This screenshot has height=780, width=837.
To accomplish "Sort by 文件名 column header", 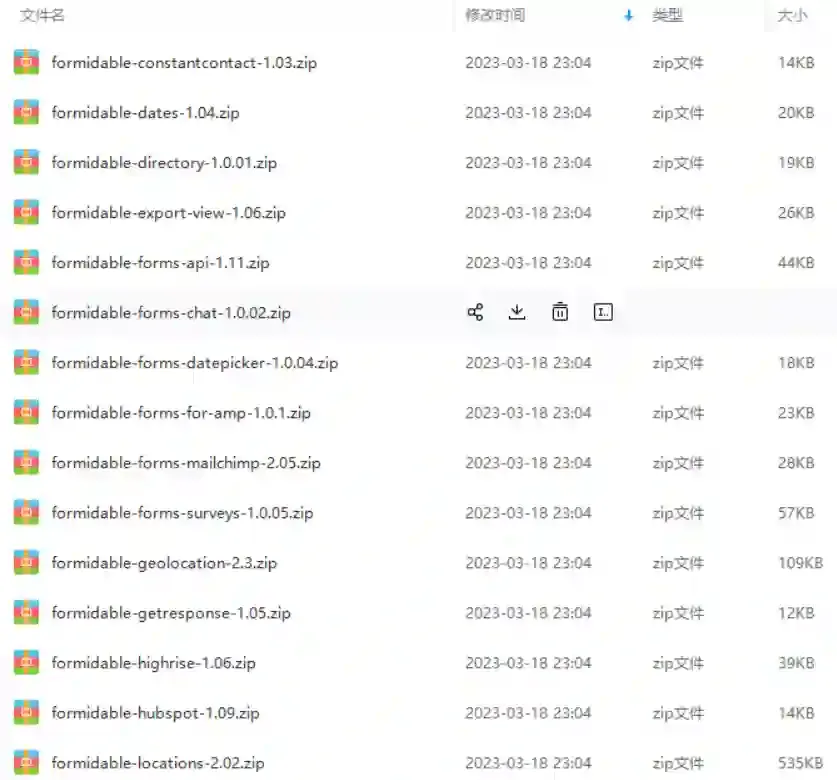I will click(42, 15).
